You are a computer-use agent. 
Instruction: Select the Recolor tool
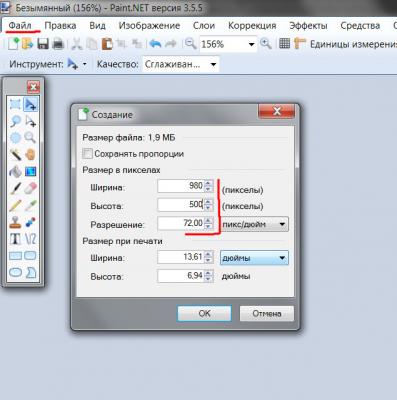31,222
